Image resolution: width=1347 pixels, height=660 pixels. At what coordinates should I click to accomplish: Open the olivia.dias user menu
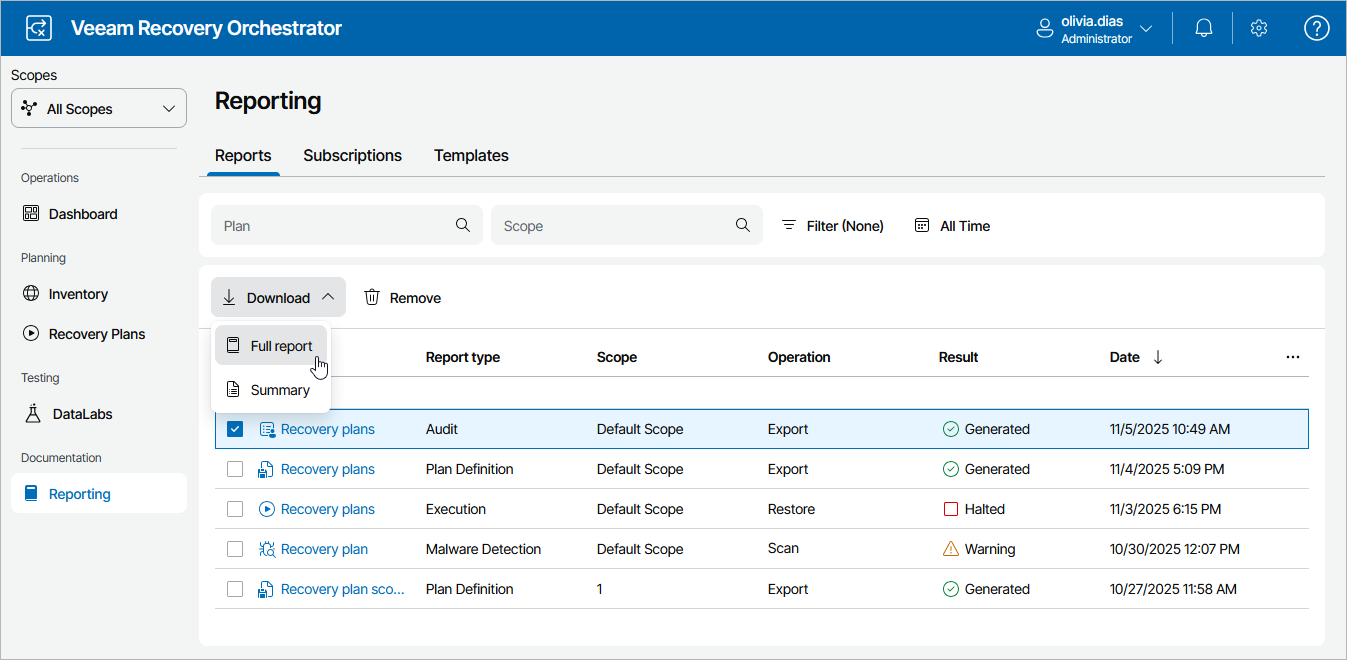pos(1095,29)
